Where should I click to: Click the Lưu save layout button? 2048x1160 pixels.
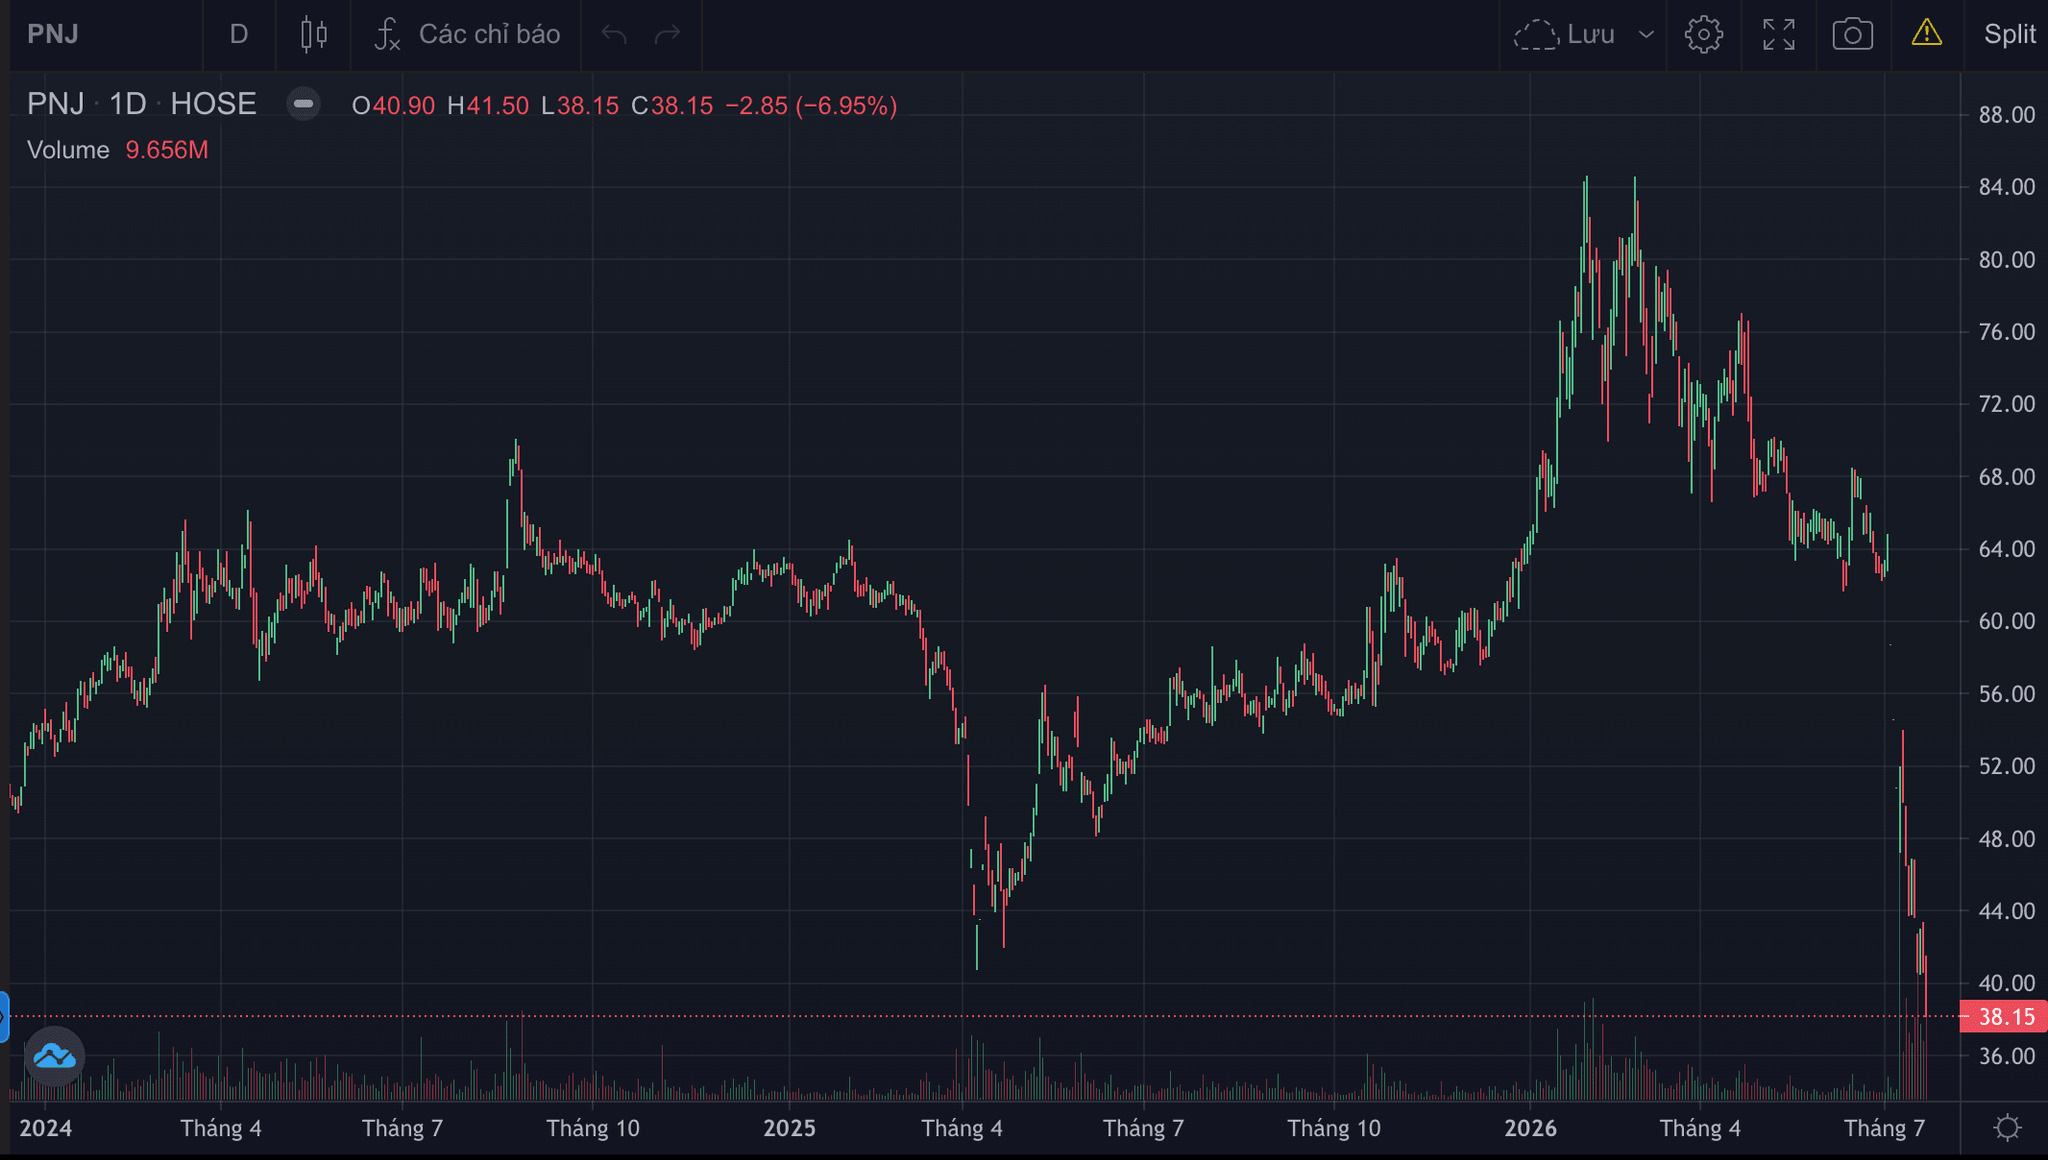[x=1565, y=34]
